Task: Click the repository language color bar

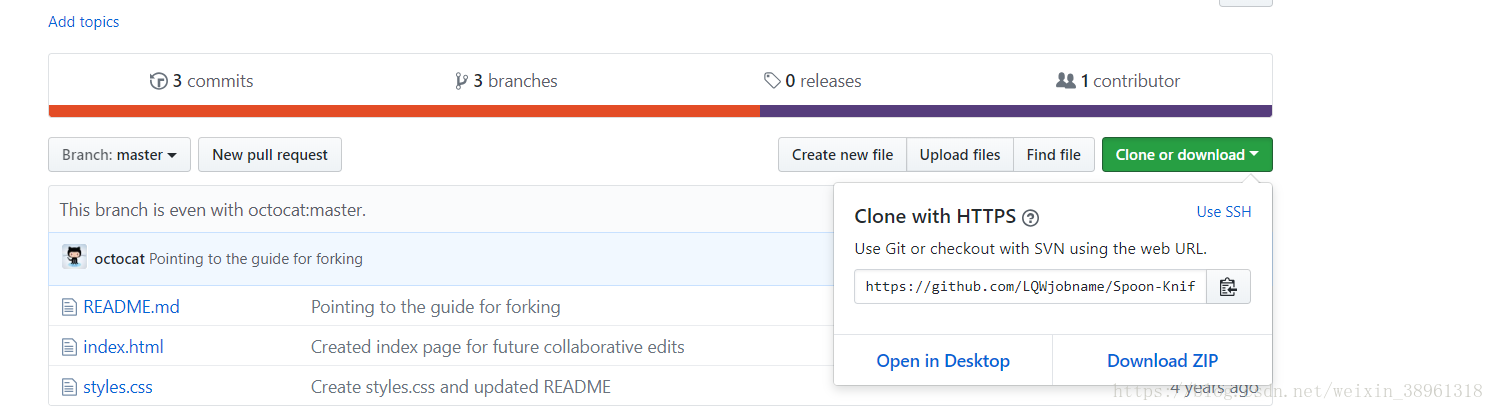Action: tap(660, 111)
